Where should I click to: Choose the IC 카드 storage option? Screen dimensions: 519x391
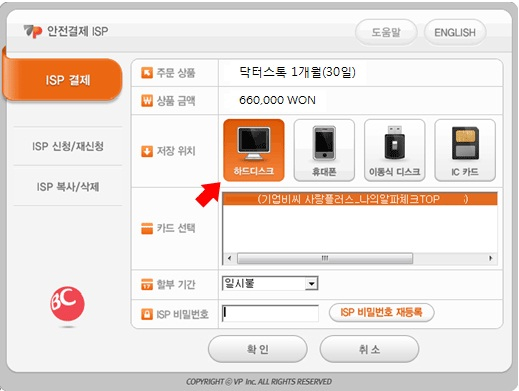(465, 150)
